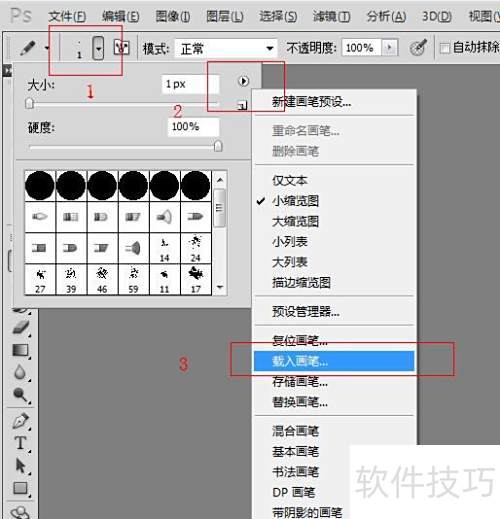Enable the 自动抹除 checkbox

444,48
